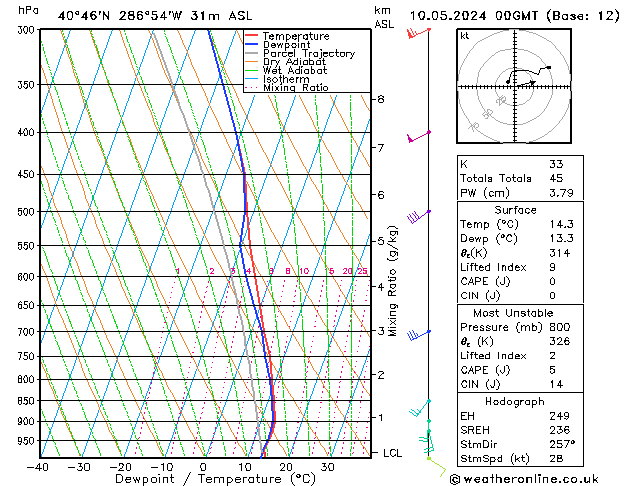Click the StmDir value 257°

click(562, 444)
